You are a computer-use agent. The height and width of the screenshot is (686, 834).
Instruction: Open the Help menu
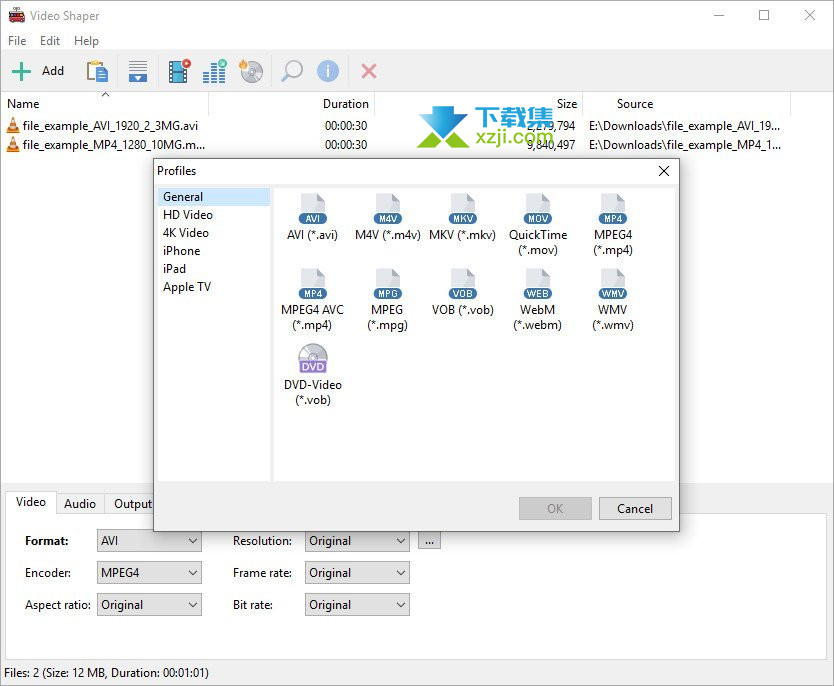[86, 41]
